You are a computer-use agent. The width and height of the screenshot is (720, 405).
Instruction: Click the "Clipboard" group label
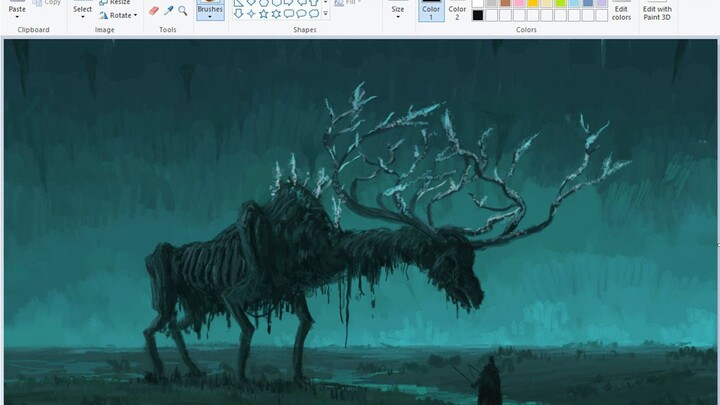click(x=34, y=29)
